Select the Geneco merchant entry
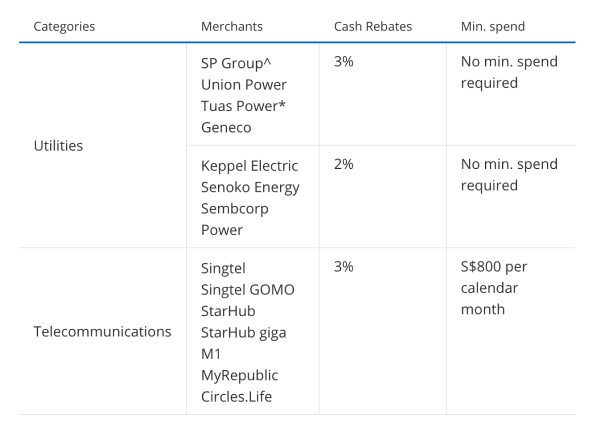Screen dimensions: 601x427 tap(226, 128)
